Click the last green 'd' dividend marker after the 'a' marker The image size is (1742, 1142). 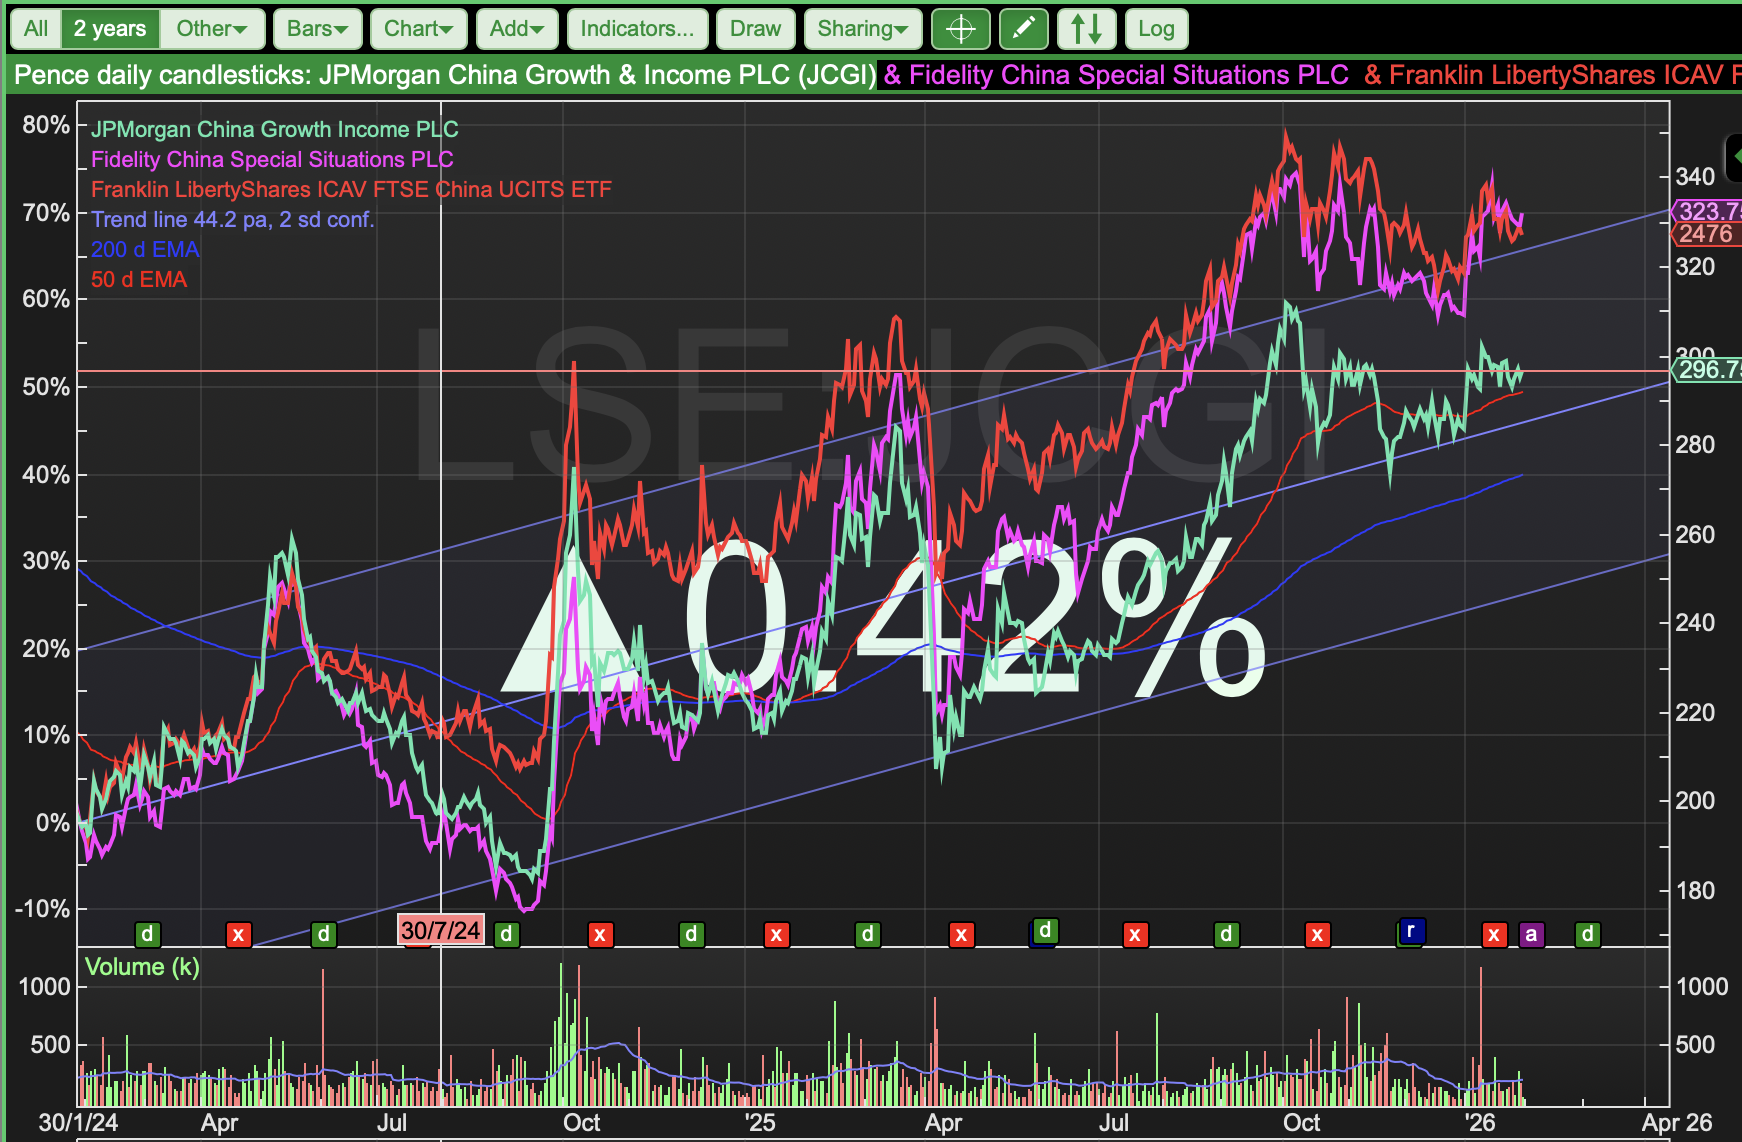click(1587, 935)
